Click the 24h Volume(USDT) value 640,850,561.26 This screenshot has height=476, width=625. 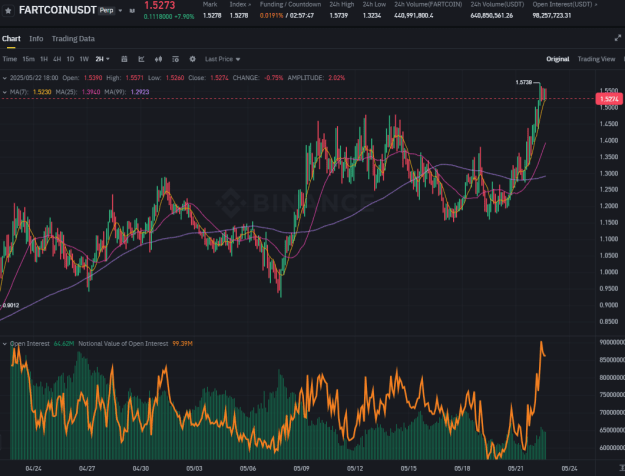491,16
